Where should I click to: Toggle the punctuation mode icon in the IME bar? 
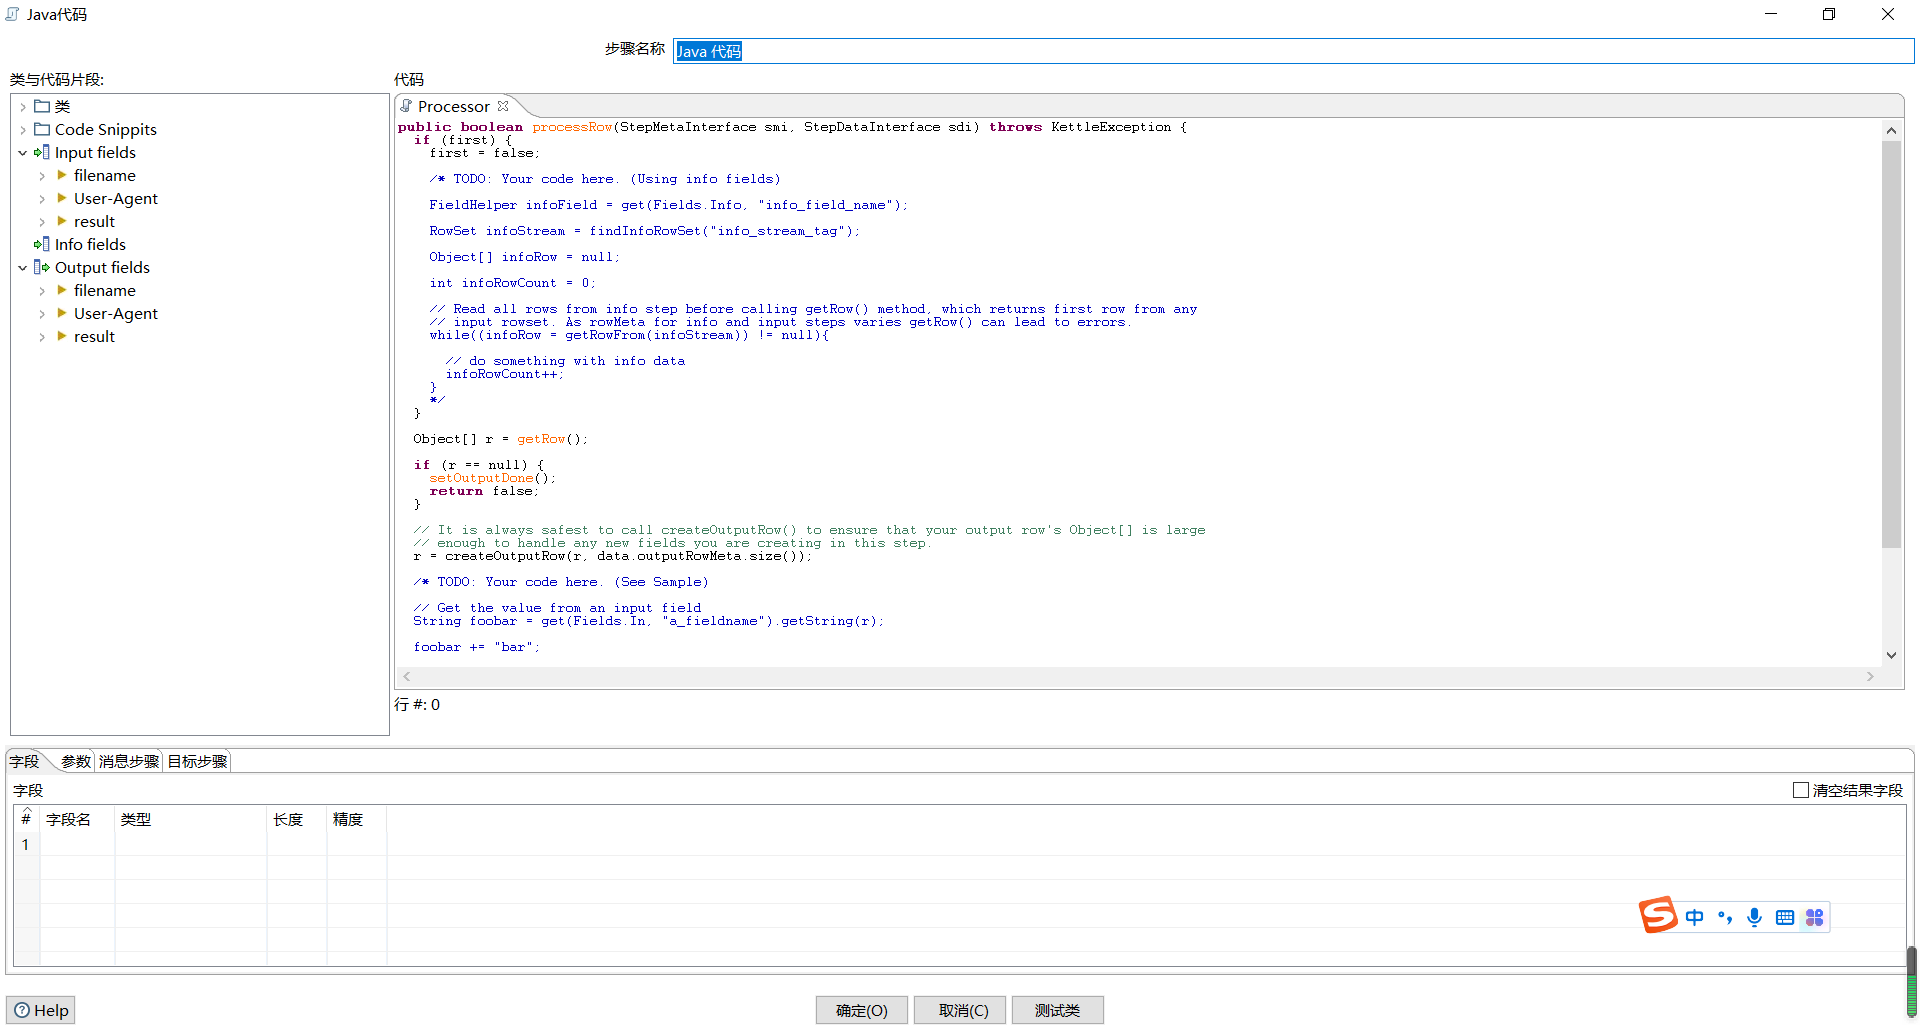1725,917
